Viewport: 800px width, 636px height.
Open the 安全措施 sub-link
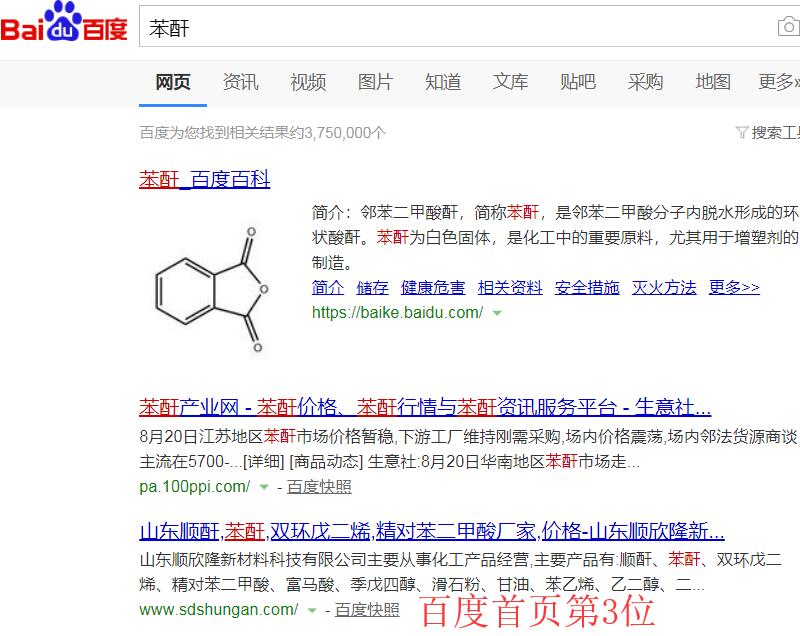pyautogui.click(x=587, y=288)
